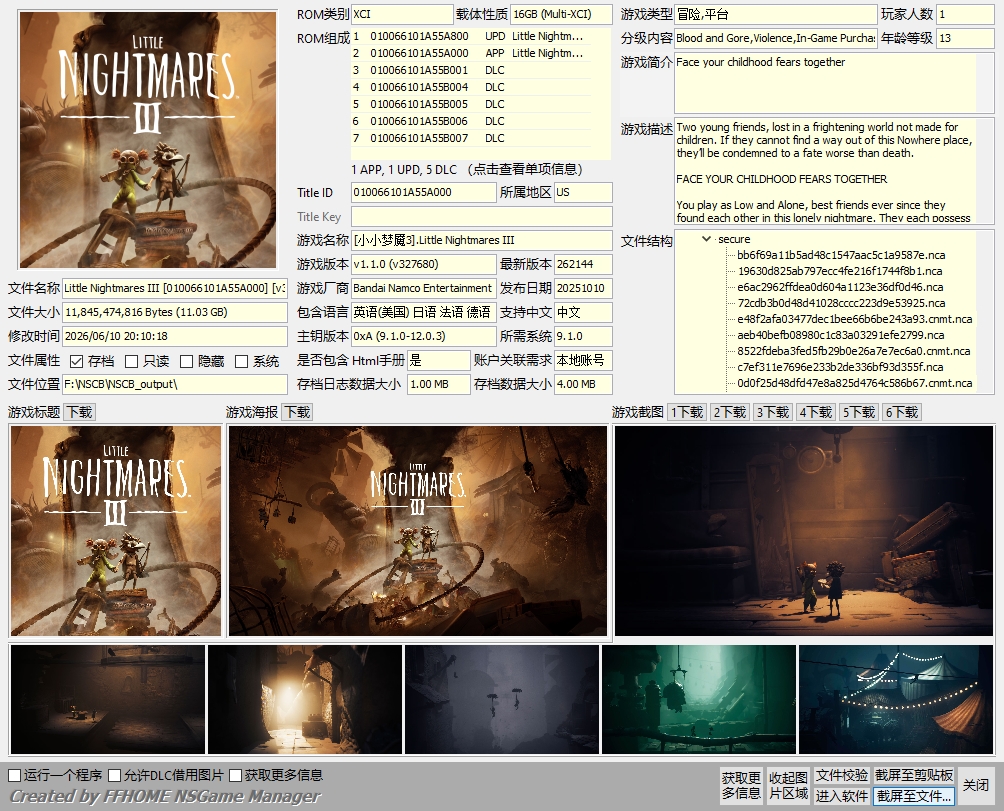1004x811 pixels.
Task: Toggle the 存档 file attribute checkbox
Action: click(76, 362)
